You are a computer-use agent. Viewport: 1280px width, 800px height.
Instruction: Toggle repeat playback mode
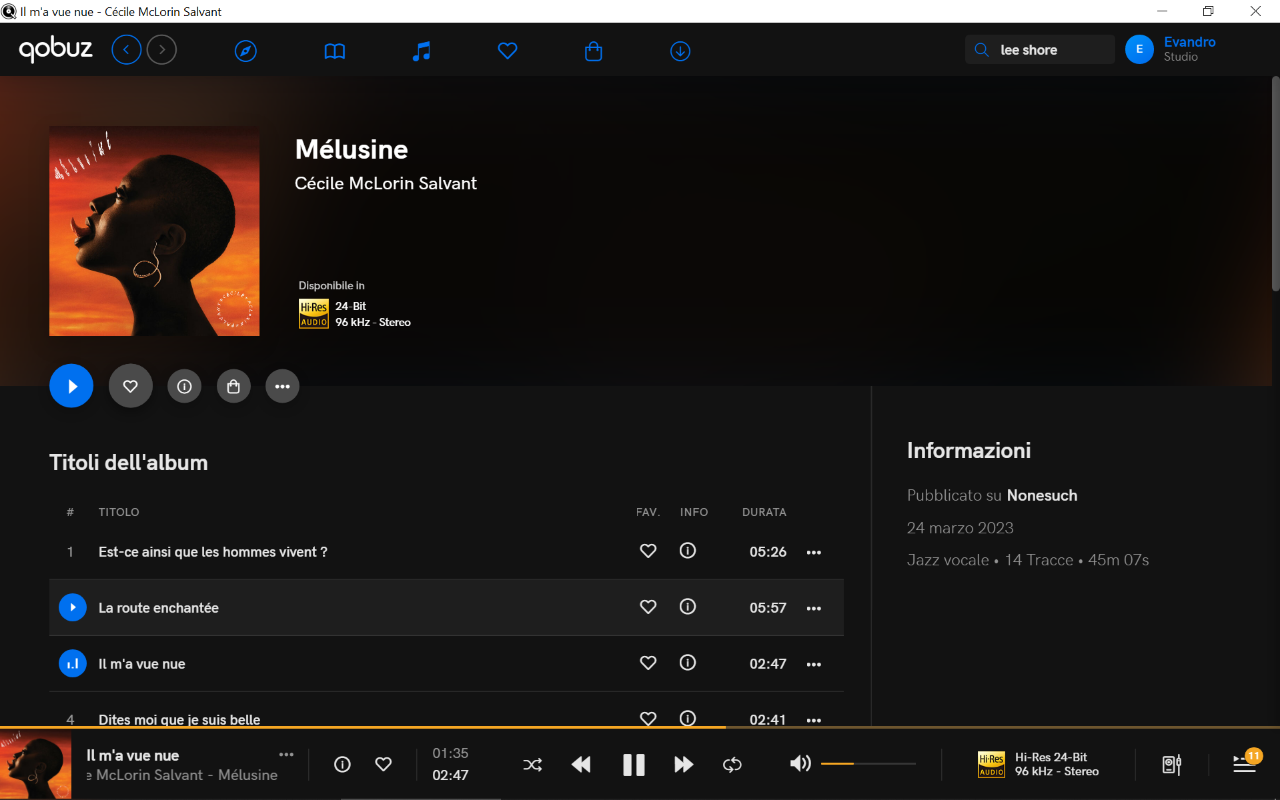point(732,765)
